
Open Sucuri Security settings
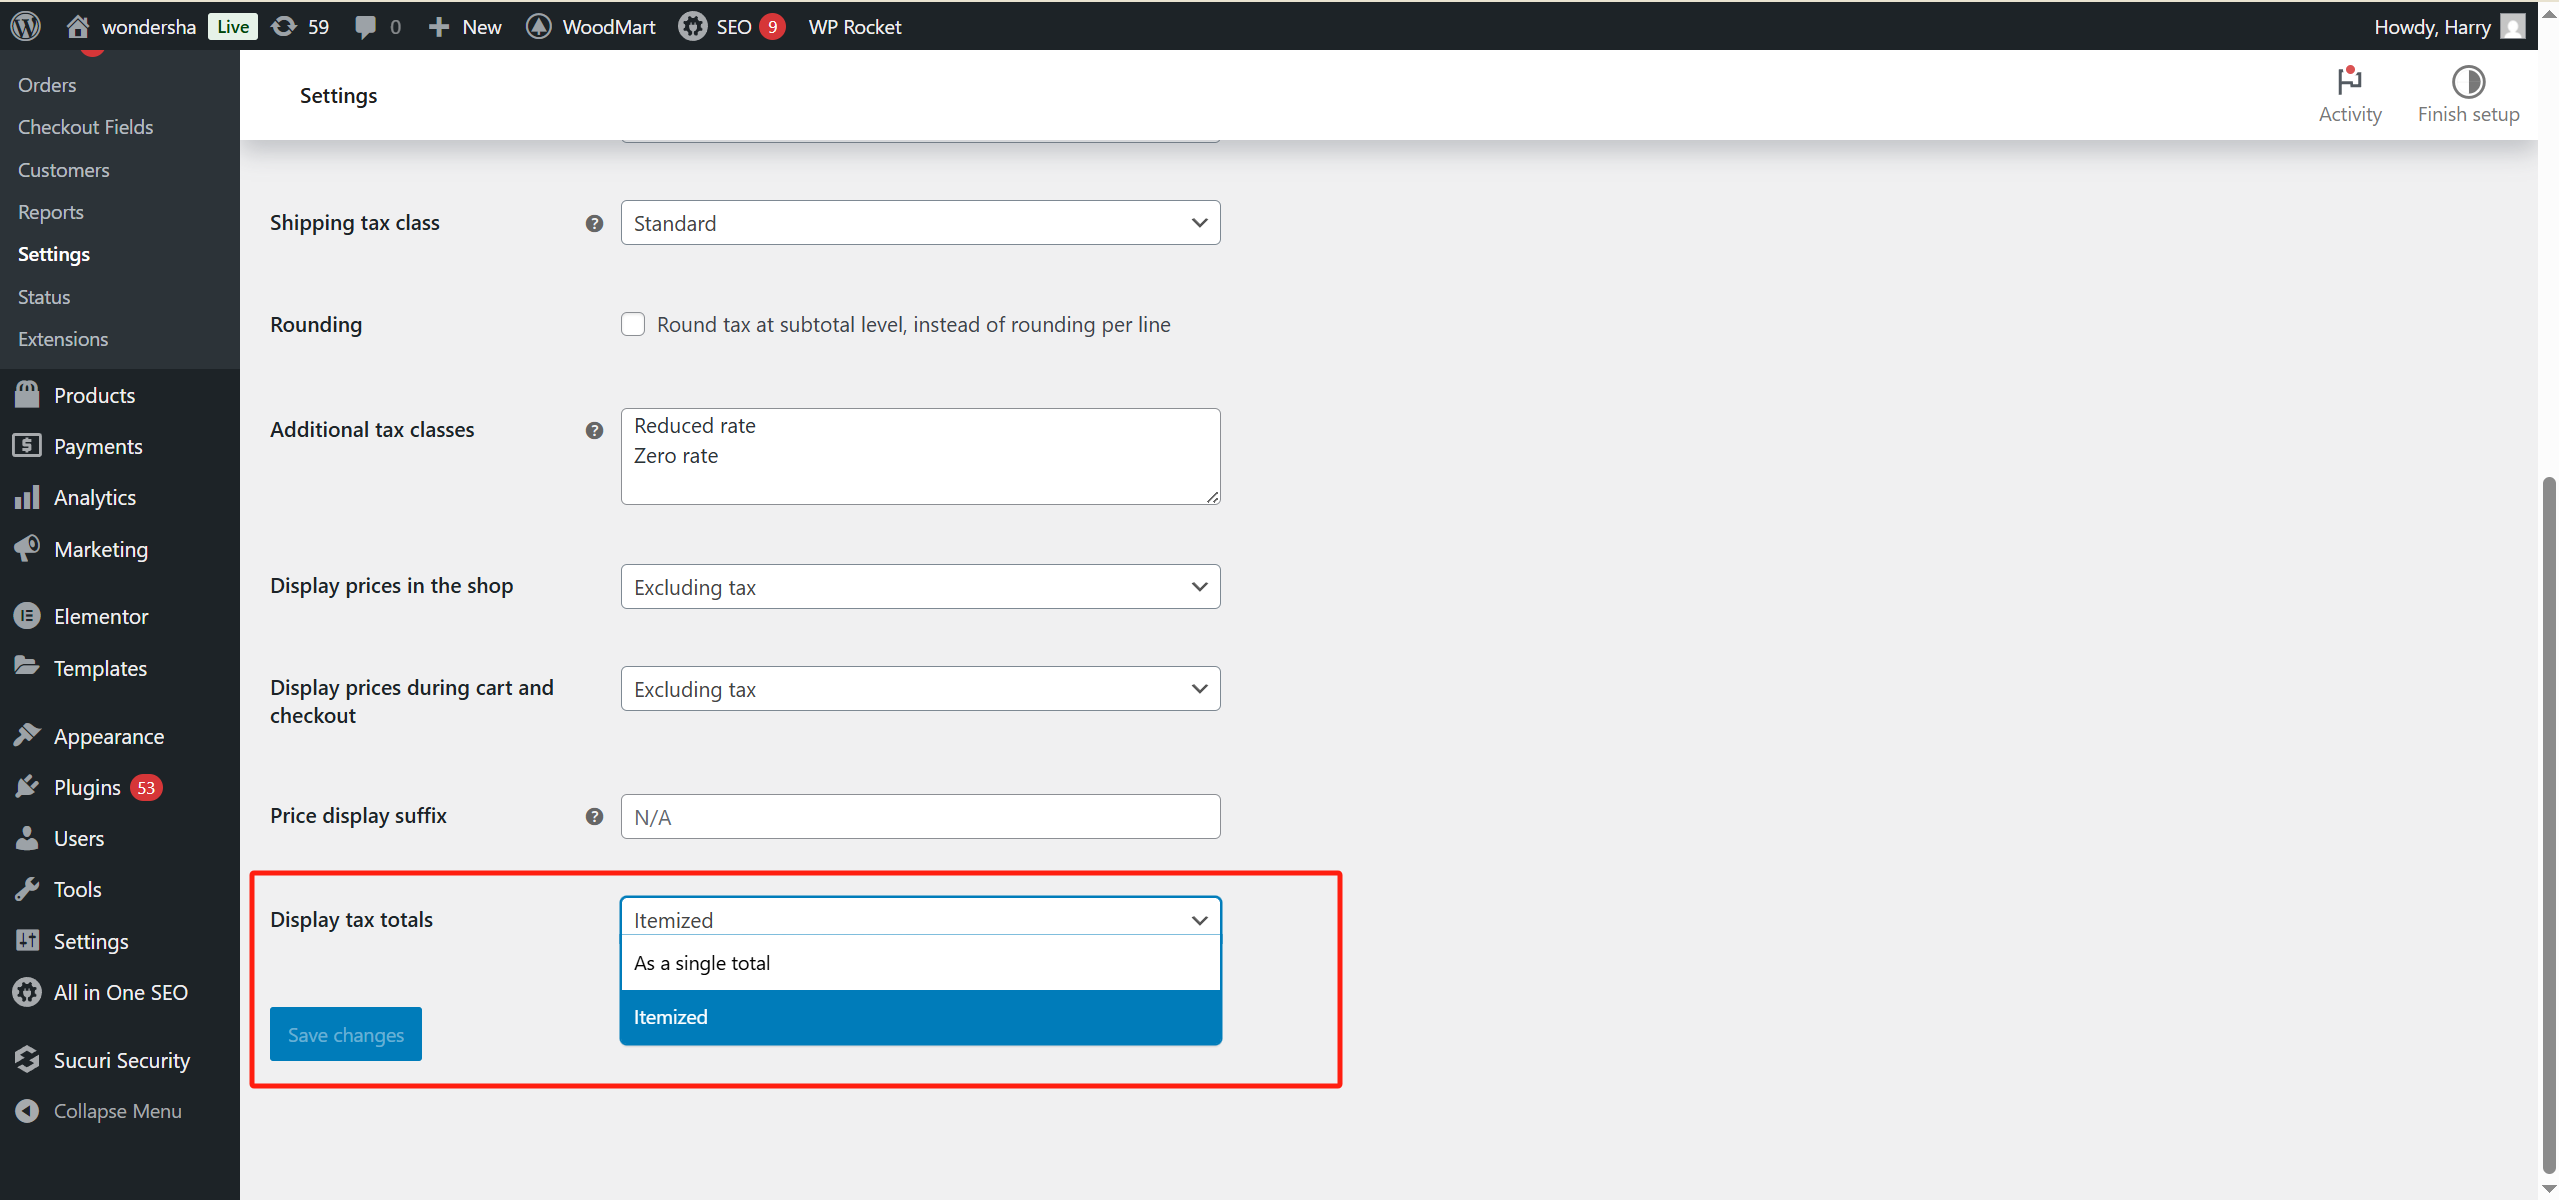(121, 1059)
